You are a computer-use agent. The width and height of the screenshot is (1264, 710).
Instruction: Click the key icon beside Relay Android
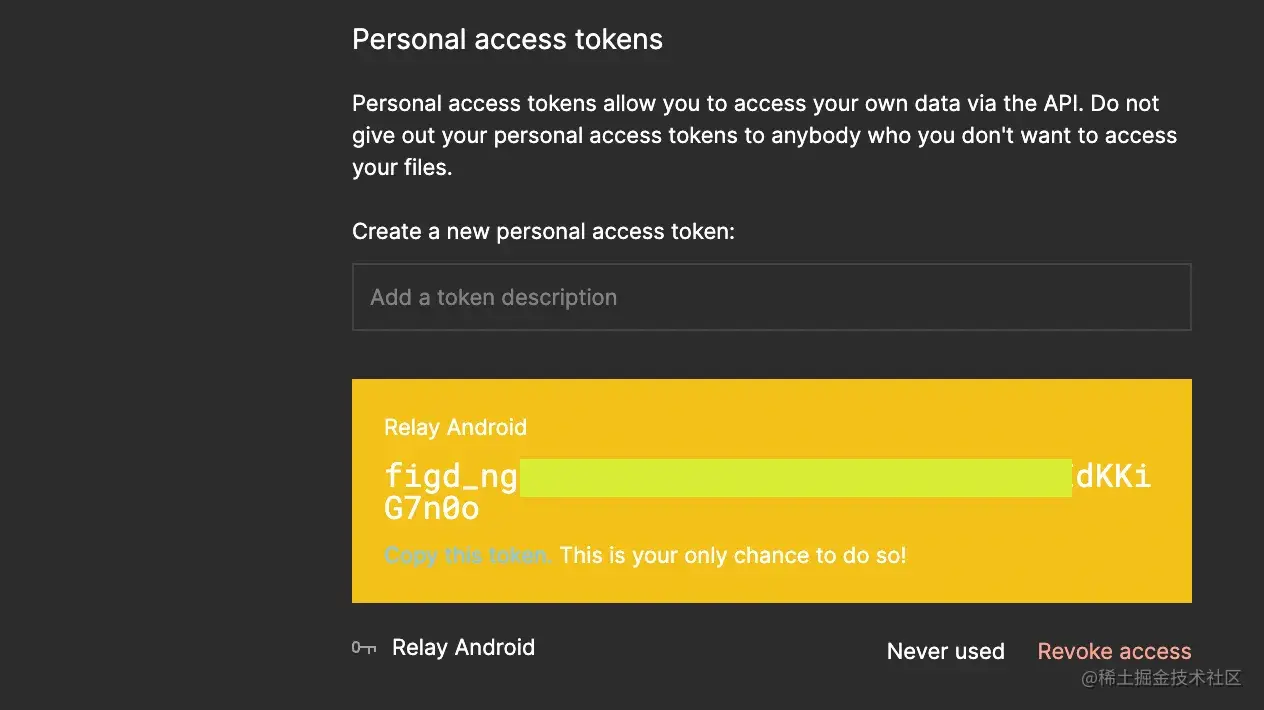[x=364, y=648]
